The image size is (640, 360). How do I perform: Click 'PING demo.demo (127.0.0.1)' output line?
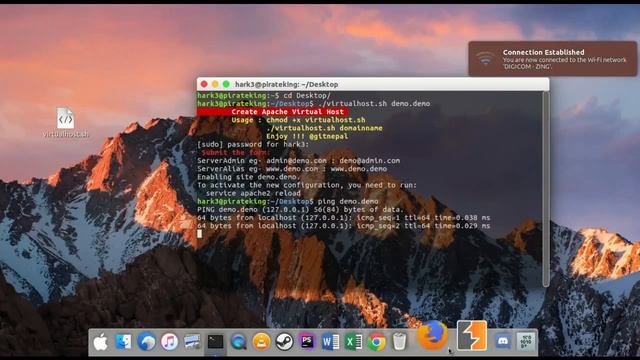click(300, 210)
